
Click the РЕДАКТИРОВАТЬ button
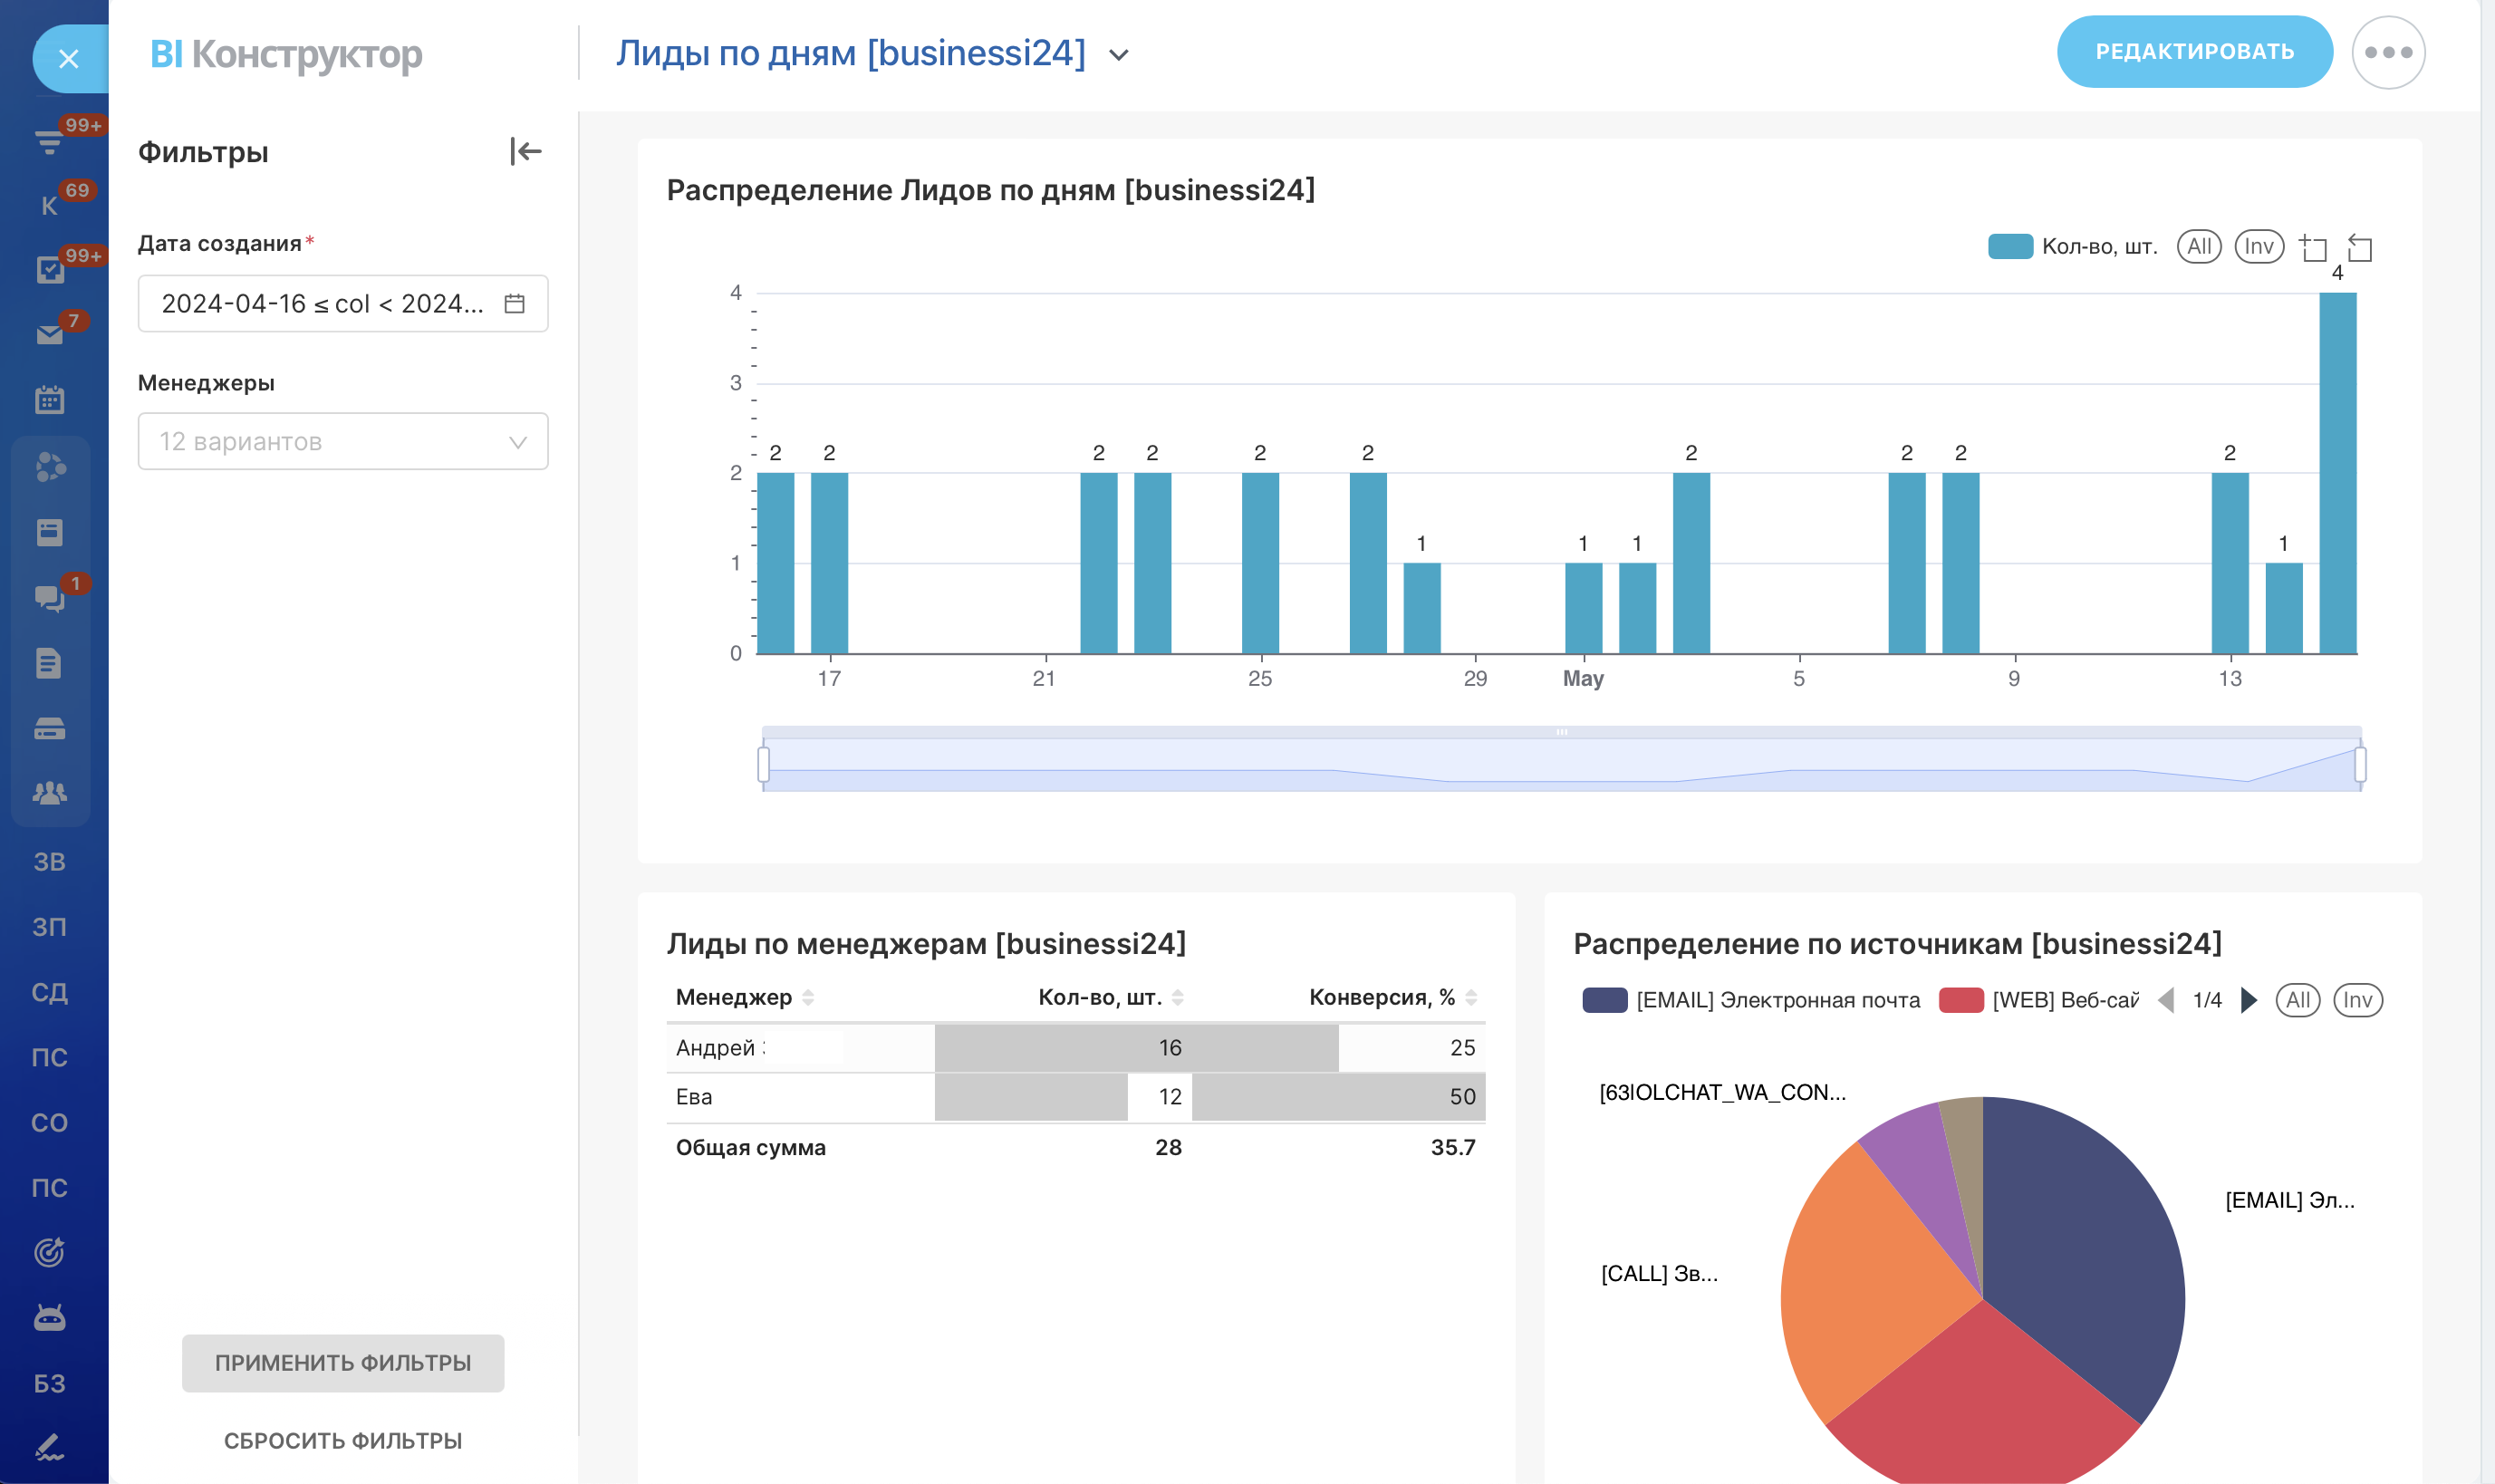[x=2194, y=52]
